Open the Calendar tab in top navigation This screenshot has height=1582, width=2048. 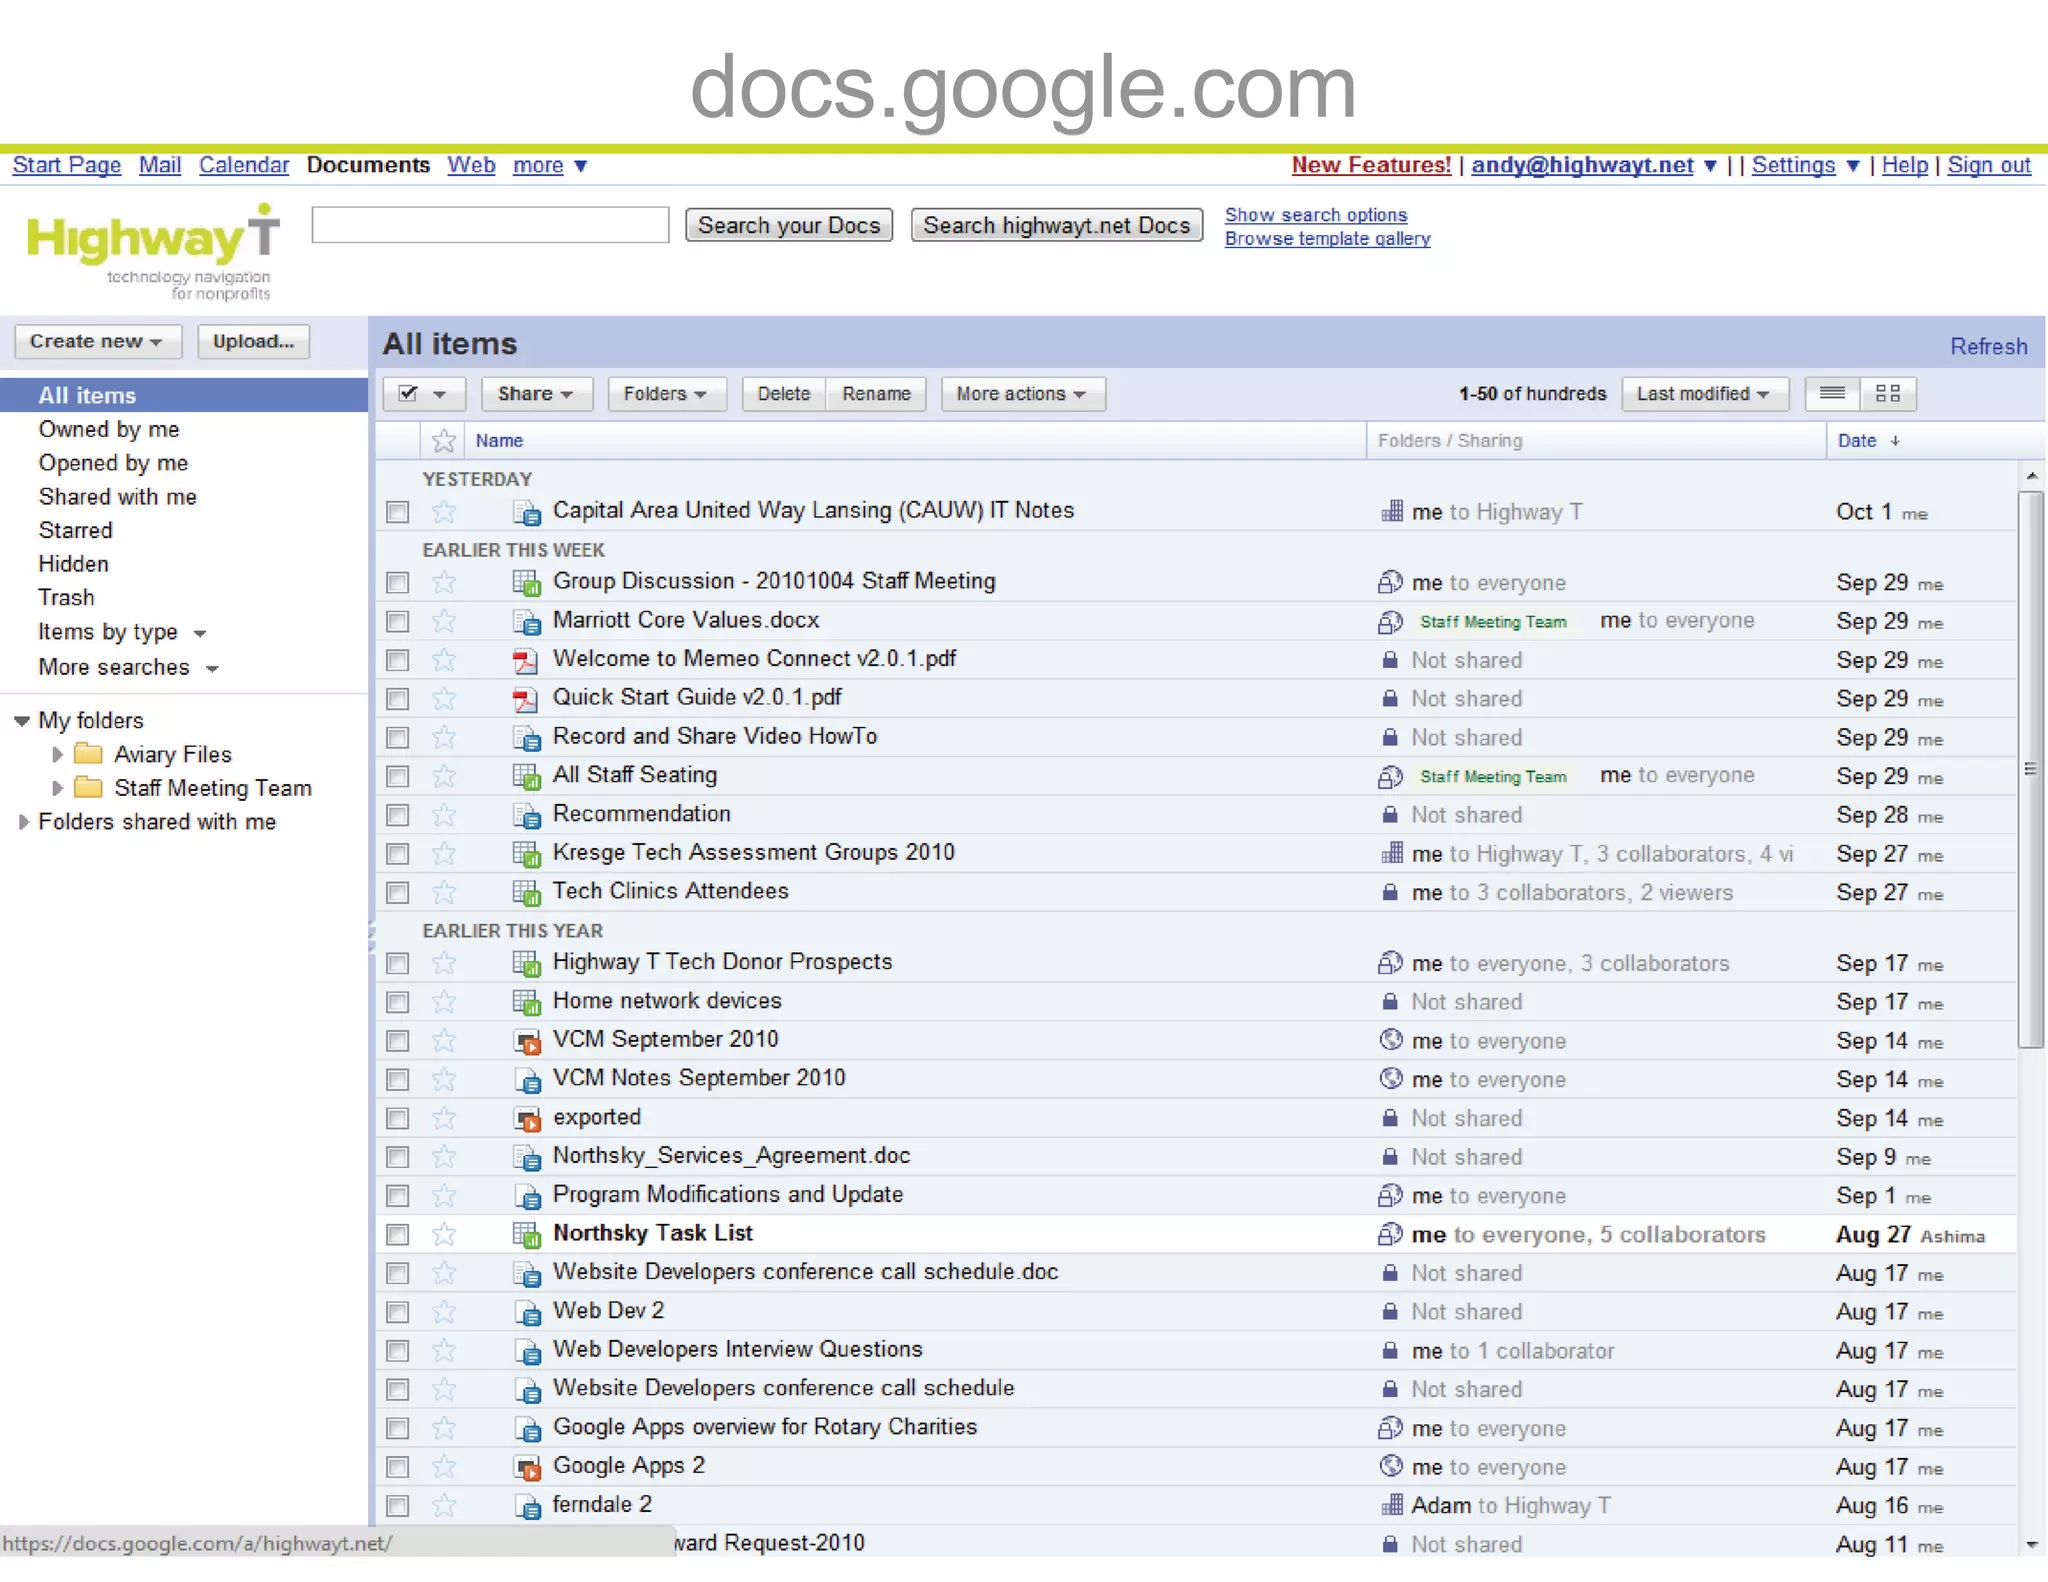click(x=243, y=165)
